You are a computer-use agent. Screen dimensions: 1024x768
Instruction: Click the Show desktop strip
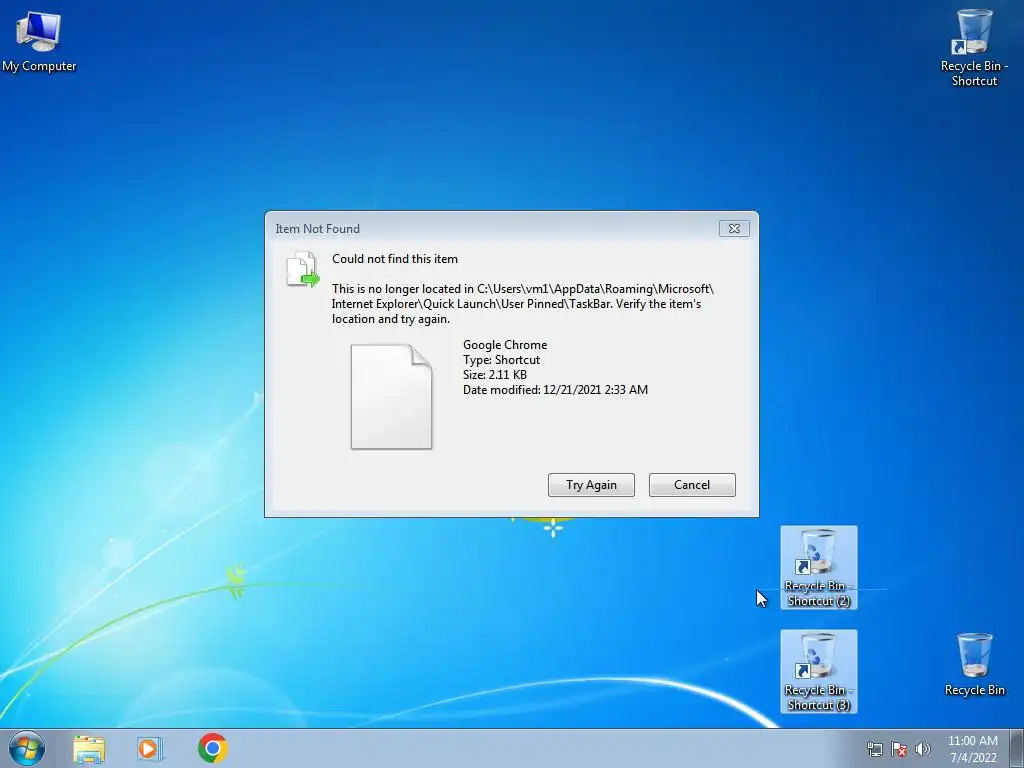pos(1016,748)
